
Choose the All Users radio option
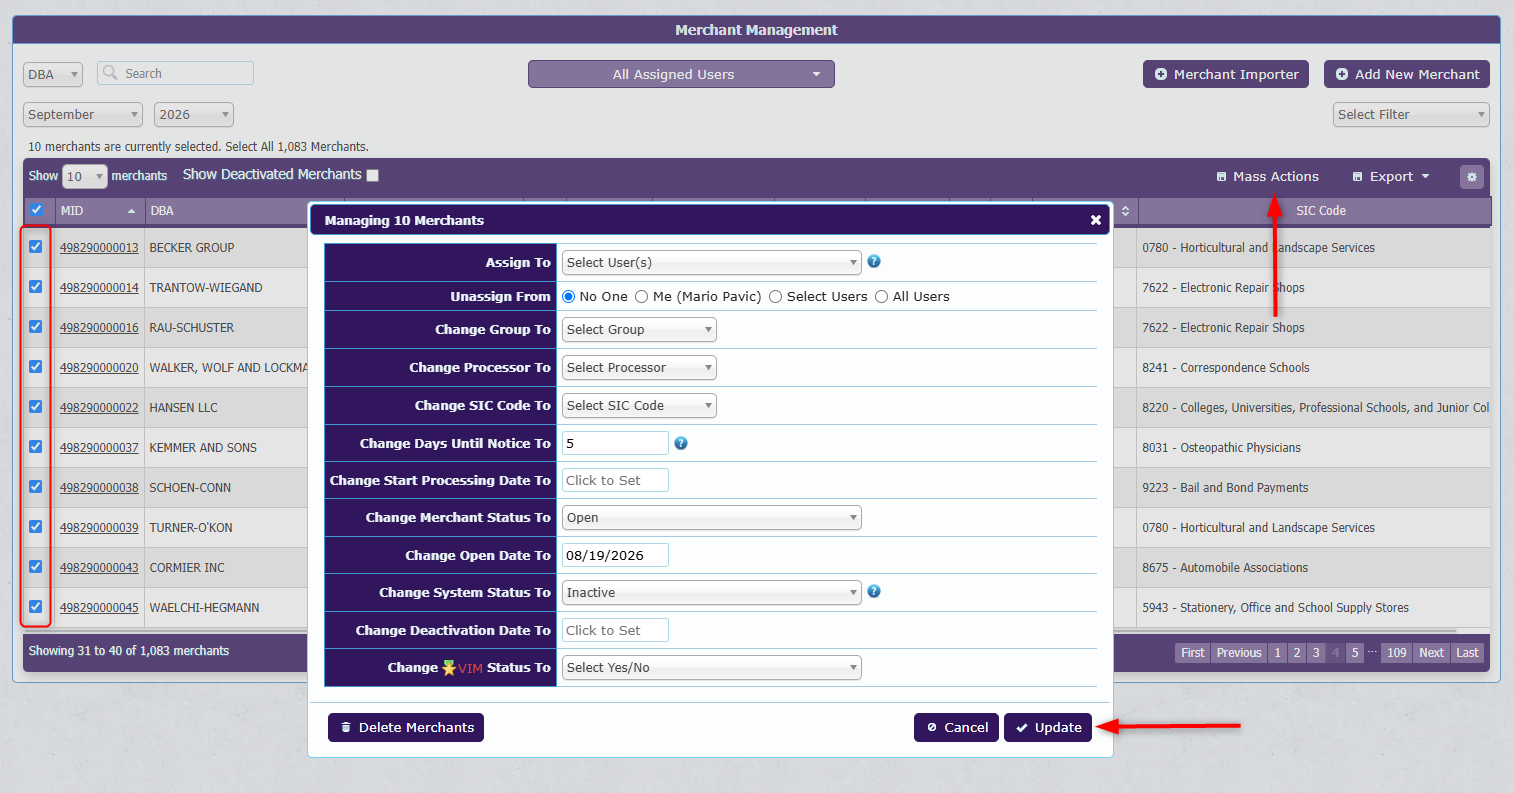click(x=882, y=297)
